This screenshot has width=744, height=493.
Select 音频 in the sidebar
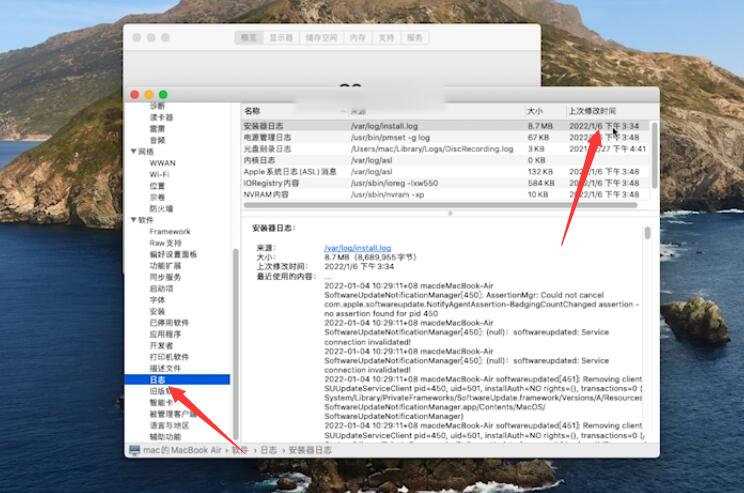158,140
